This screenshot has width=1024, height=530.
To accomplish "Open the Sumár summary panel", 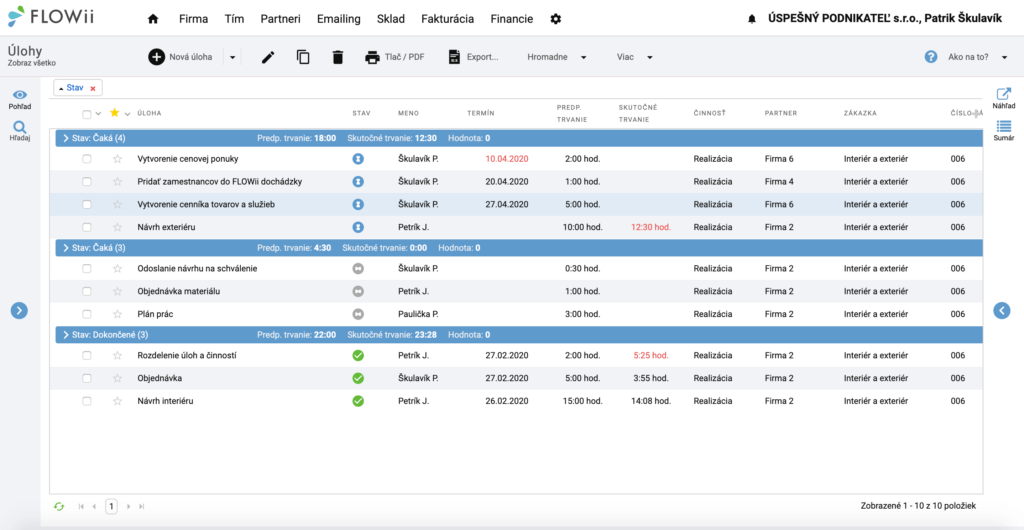I will tap(1004, 131).
